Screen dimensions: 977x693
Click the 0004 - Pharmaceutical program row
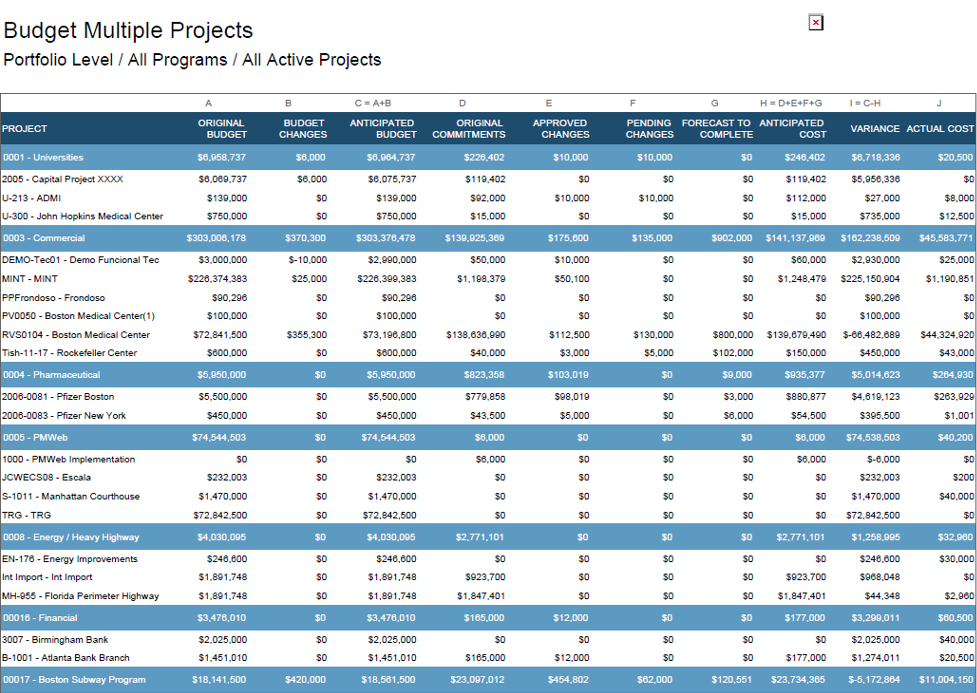click(51, 375)
